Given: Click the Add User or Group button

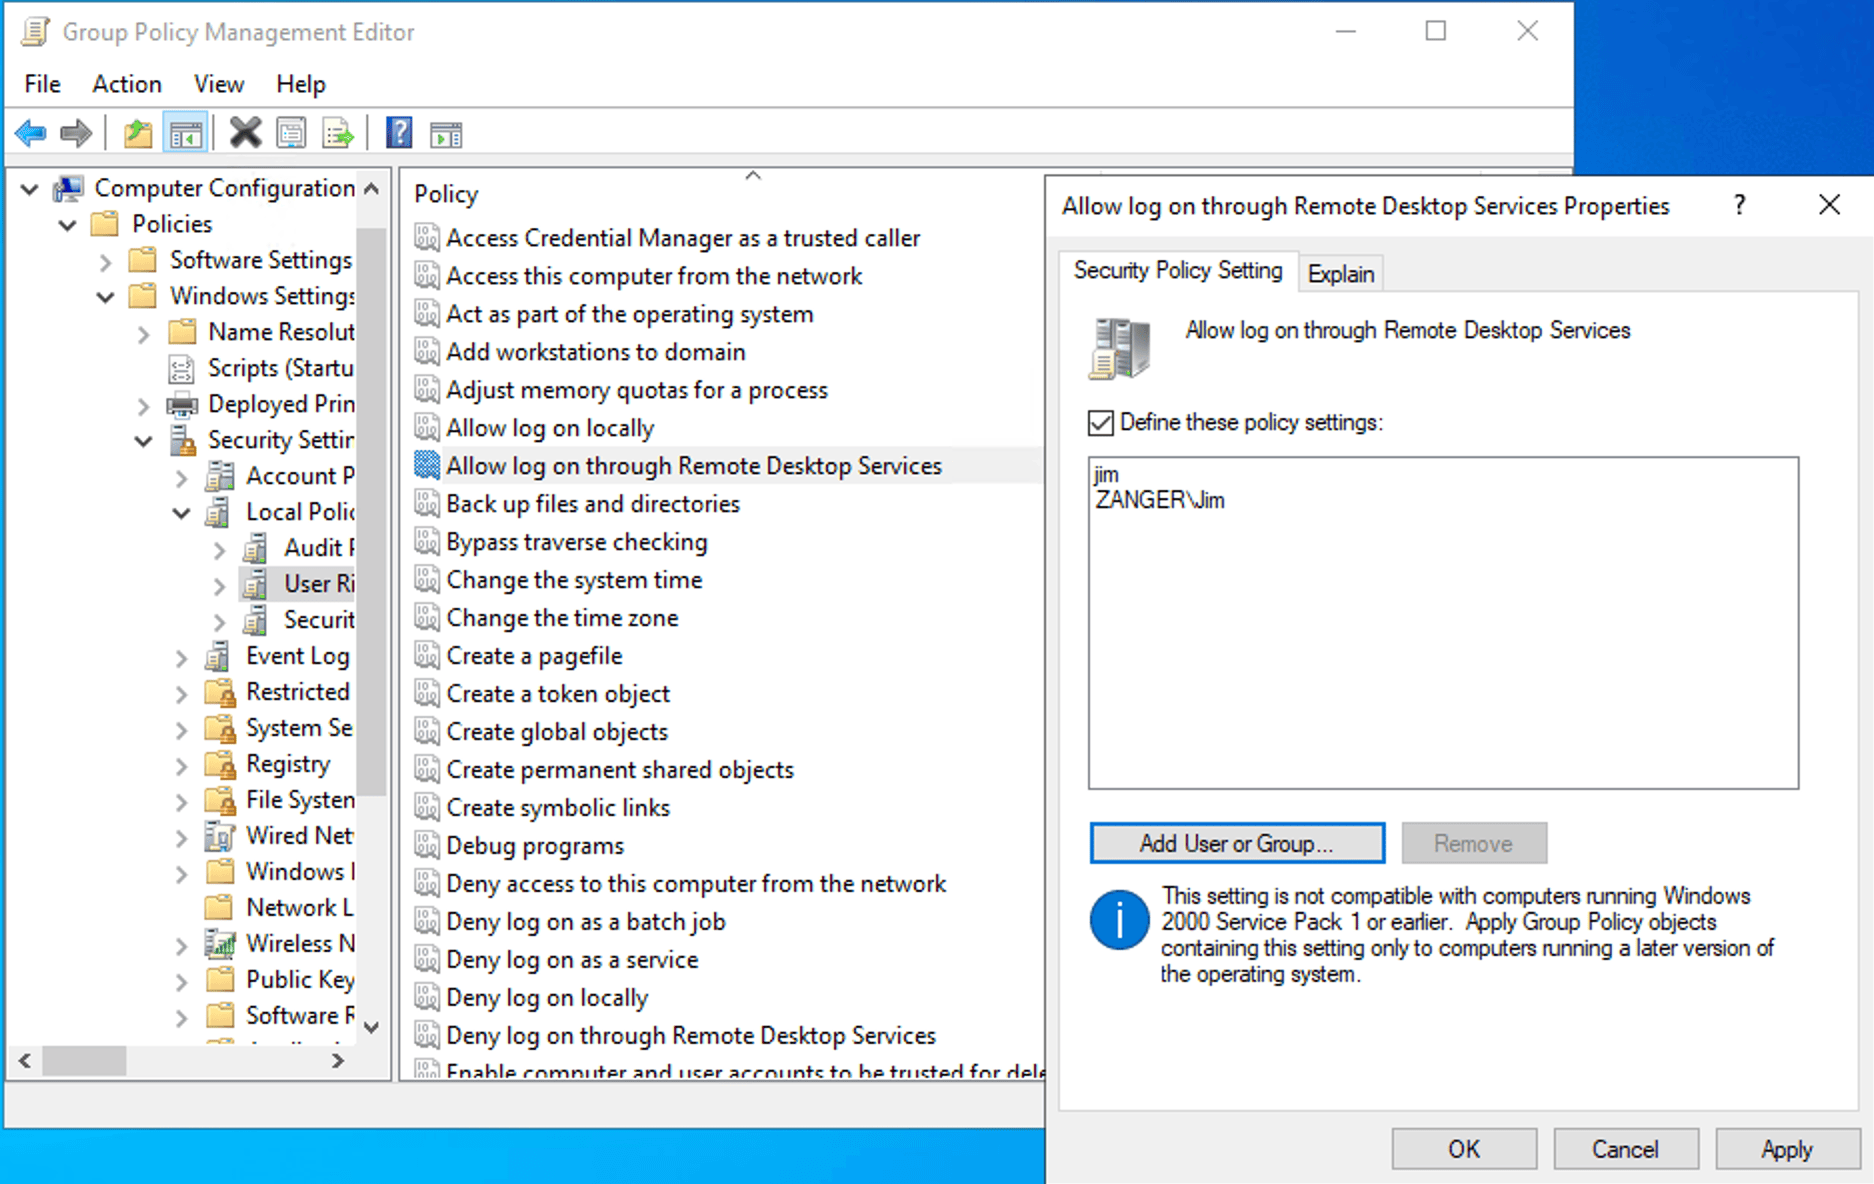Looking at the screenshot, I should pyautogui.click(x=1236, y=843).
